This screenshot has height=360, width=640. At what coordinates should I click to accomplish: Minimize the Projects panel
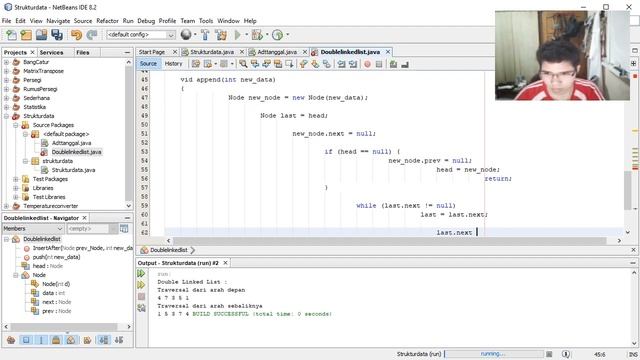tap(127, 52)
